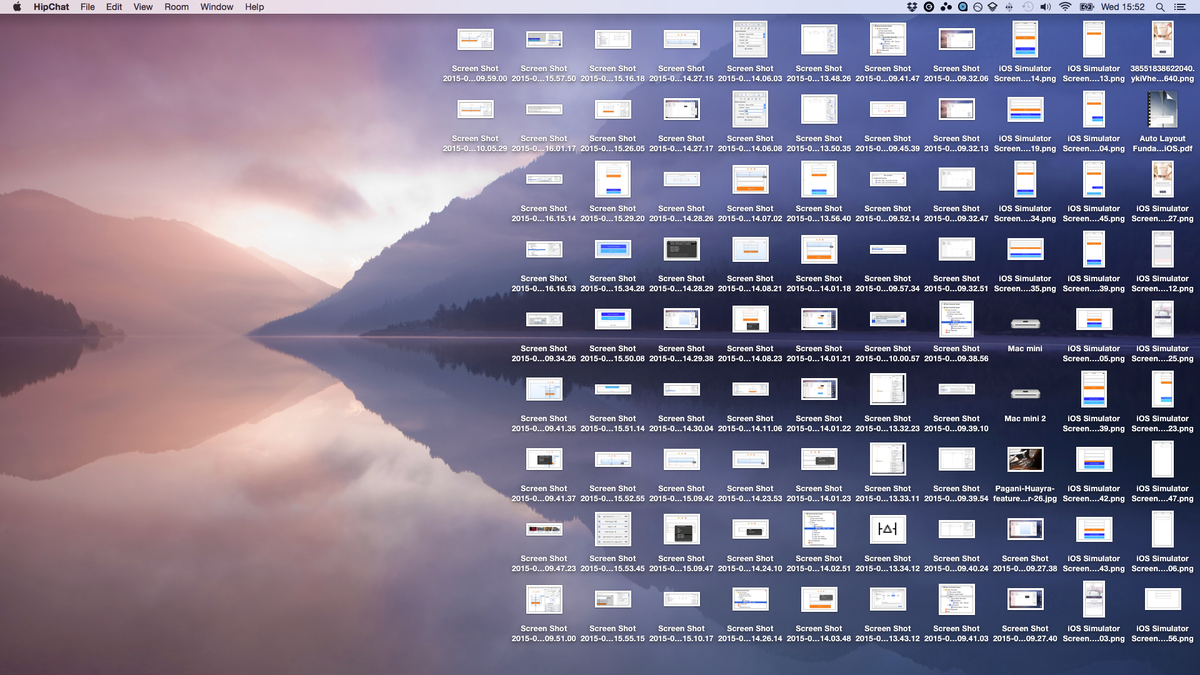Open the Pagani-Huayra feature photo
The height and width of the screenshot is (675, 1200).
(x=1025, y=459)
